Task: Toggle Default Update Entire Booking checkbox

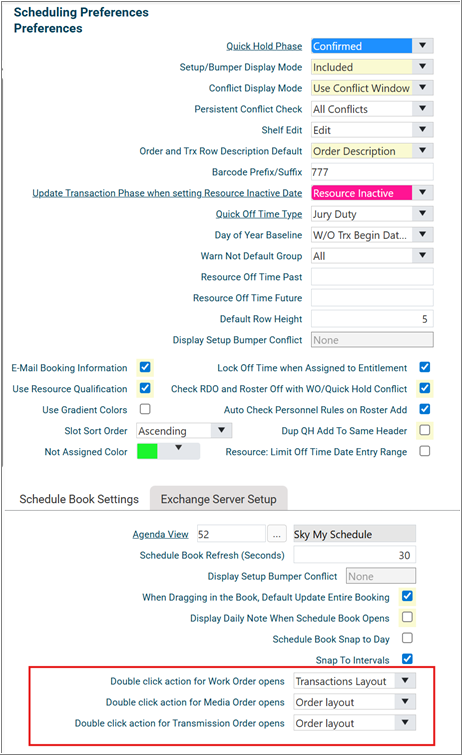Action: [407, 596]
